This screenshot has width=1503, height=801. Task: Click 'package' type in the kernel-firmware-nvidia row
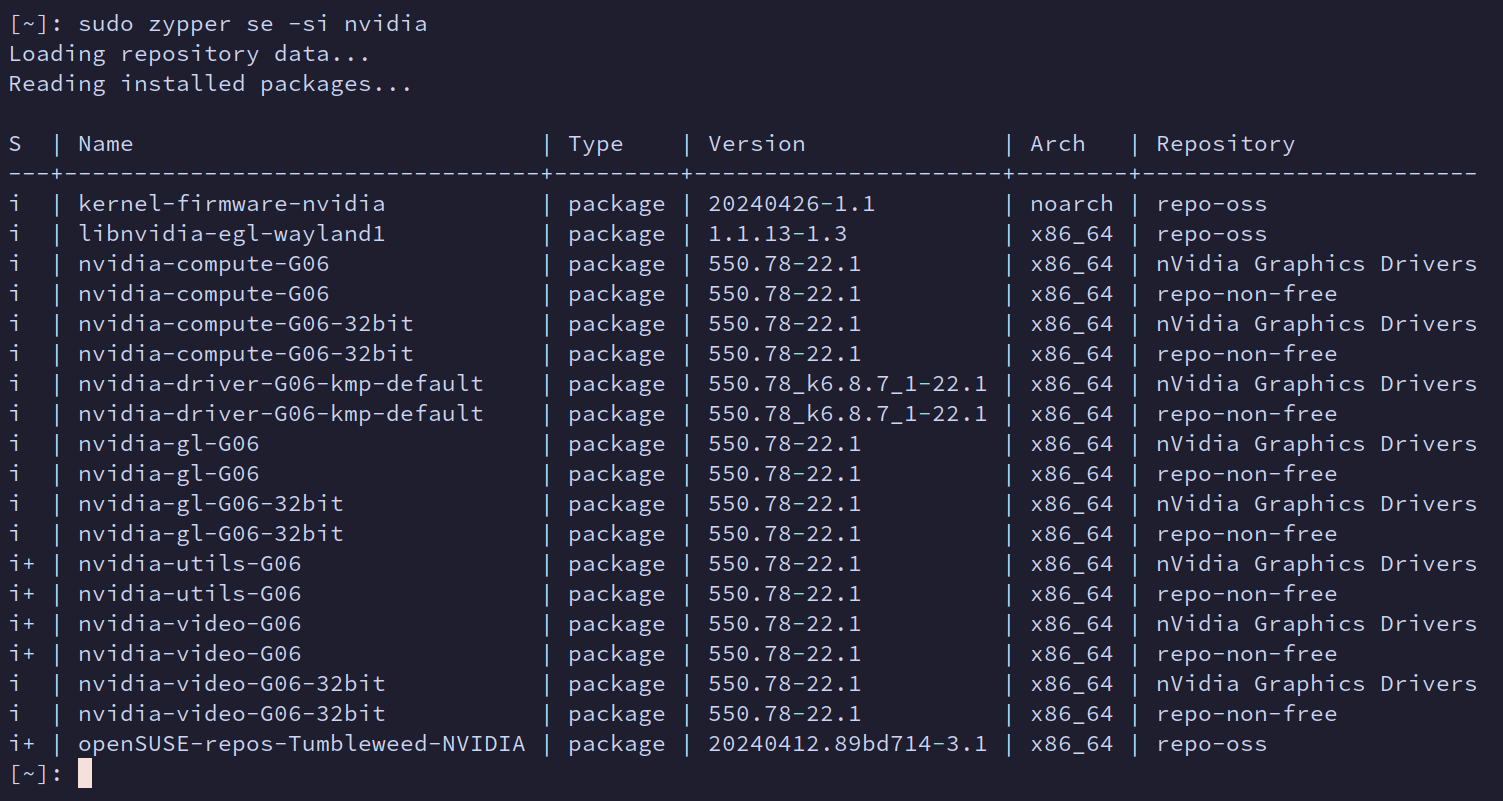(616, 204)
